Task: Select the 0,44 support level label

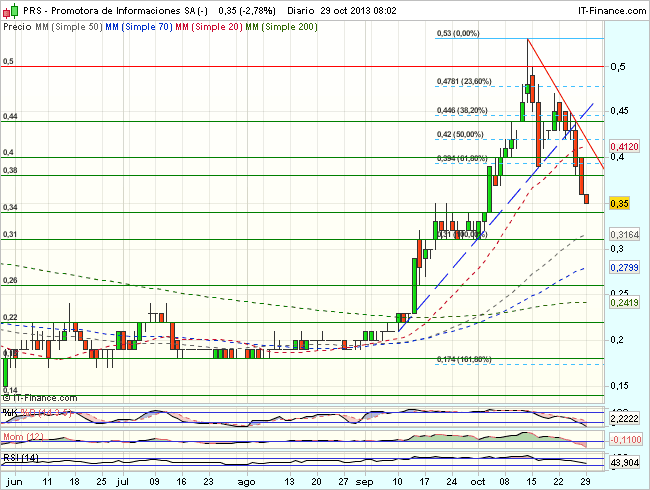Action: point(10,116)
